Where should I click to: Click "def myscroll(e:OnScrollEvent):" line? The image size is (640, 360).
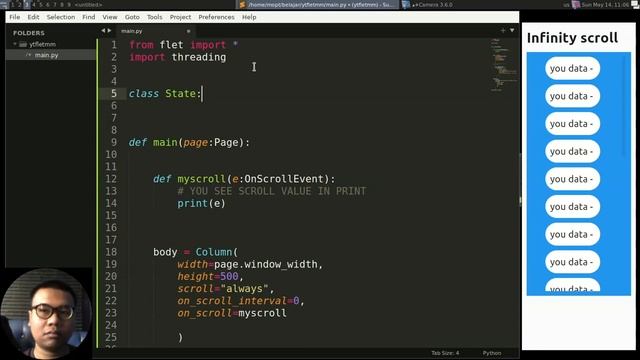coord(244,179)
